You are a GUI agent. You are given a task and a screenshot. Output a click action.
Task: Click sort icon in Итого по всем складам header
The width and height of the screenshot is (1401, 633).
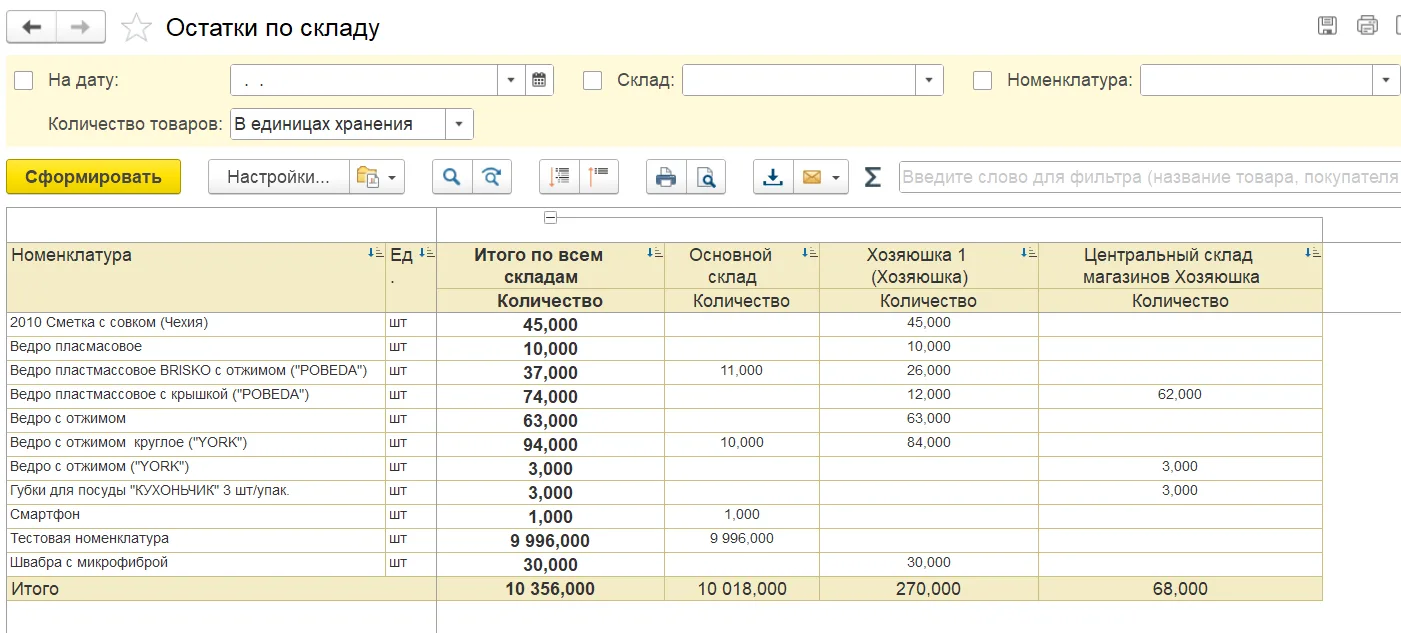[654, 254]
